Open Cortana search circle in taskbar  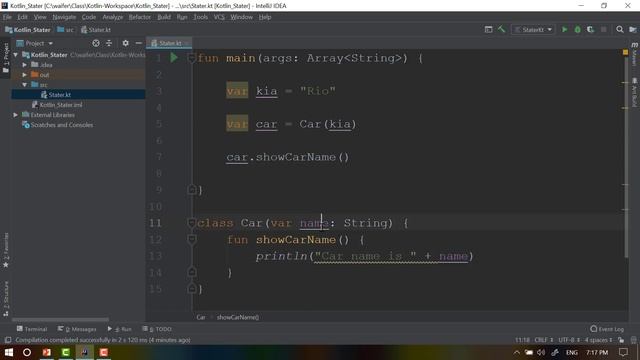point(27,352)
